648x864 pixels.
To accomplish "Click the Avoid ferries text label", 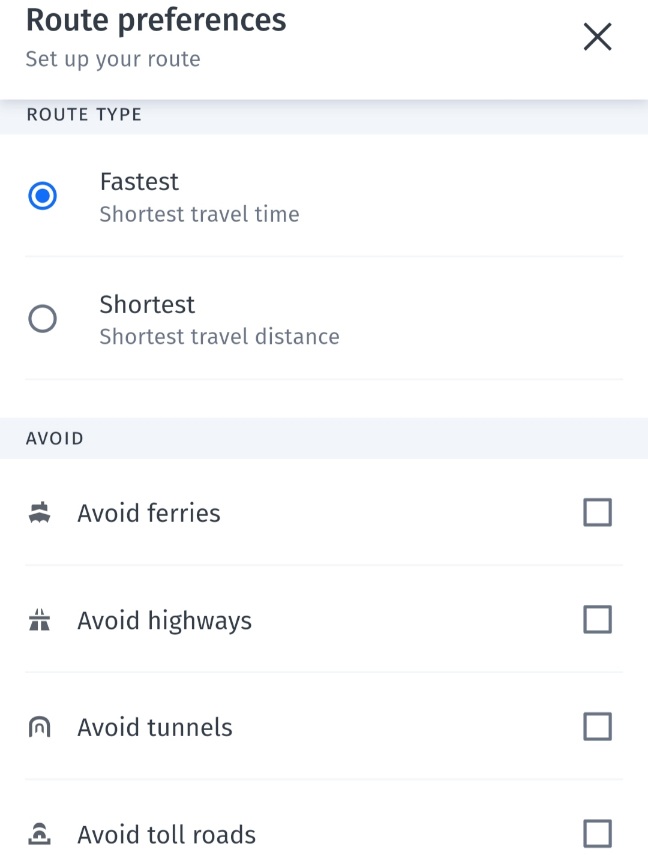I will pos(149,514).
